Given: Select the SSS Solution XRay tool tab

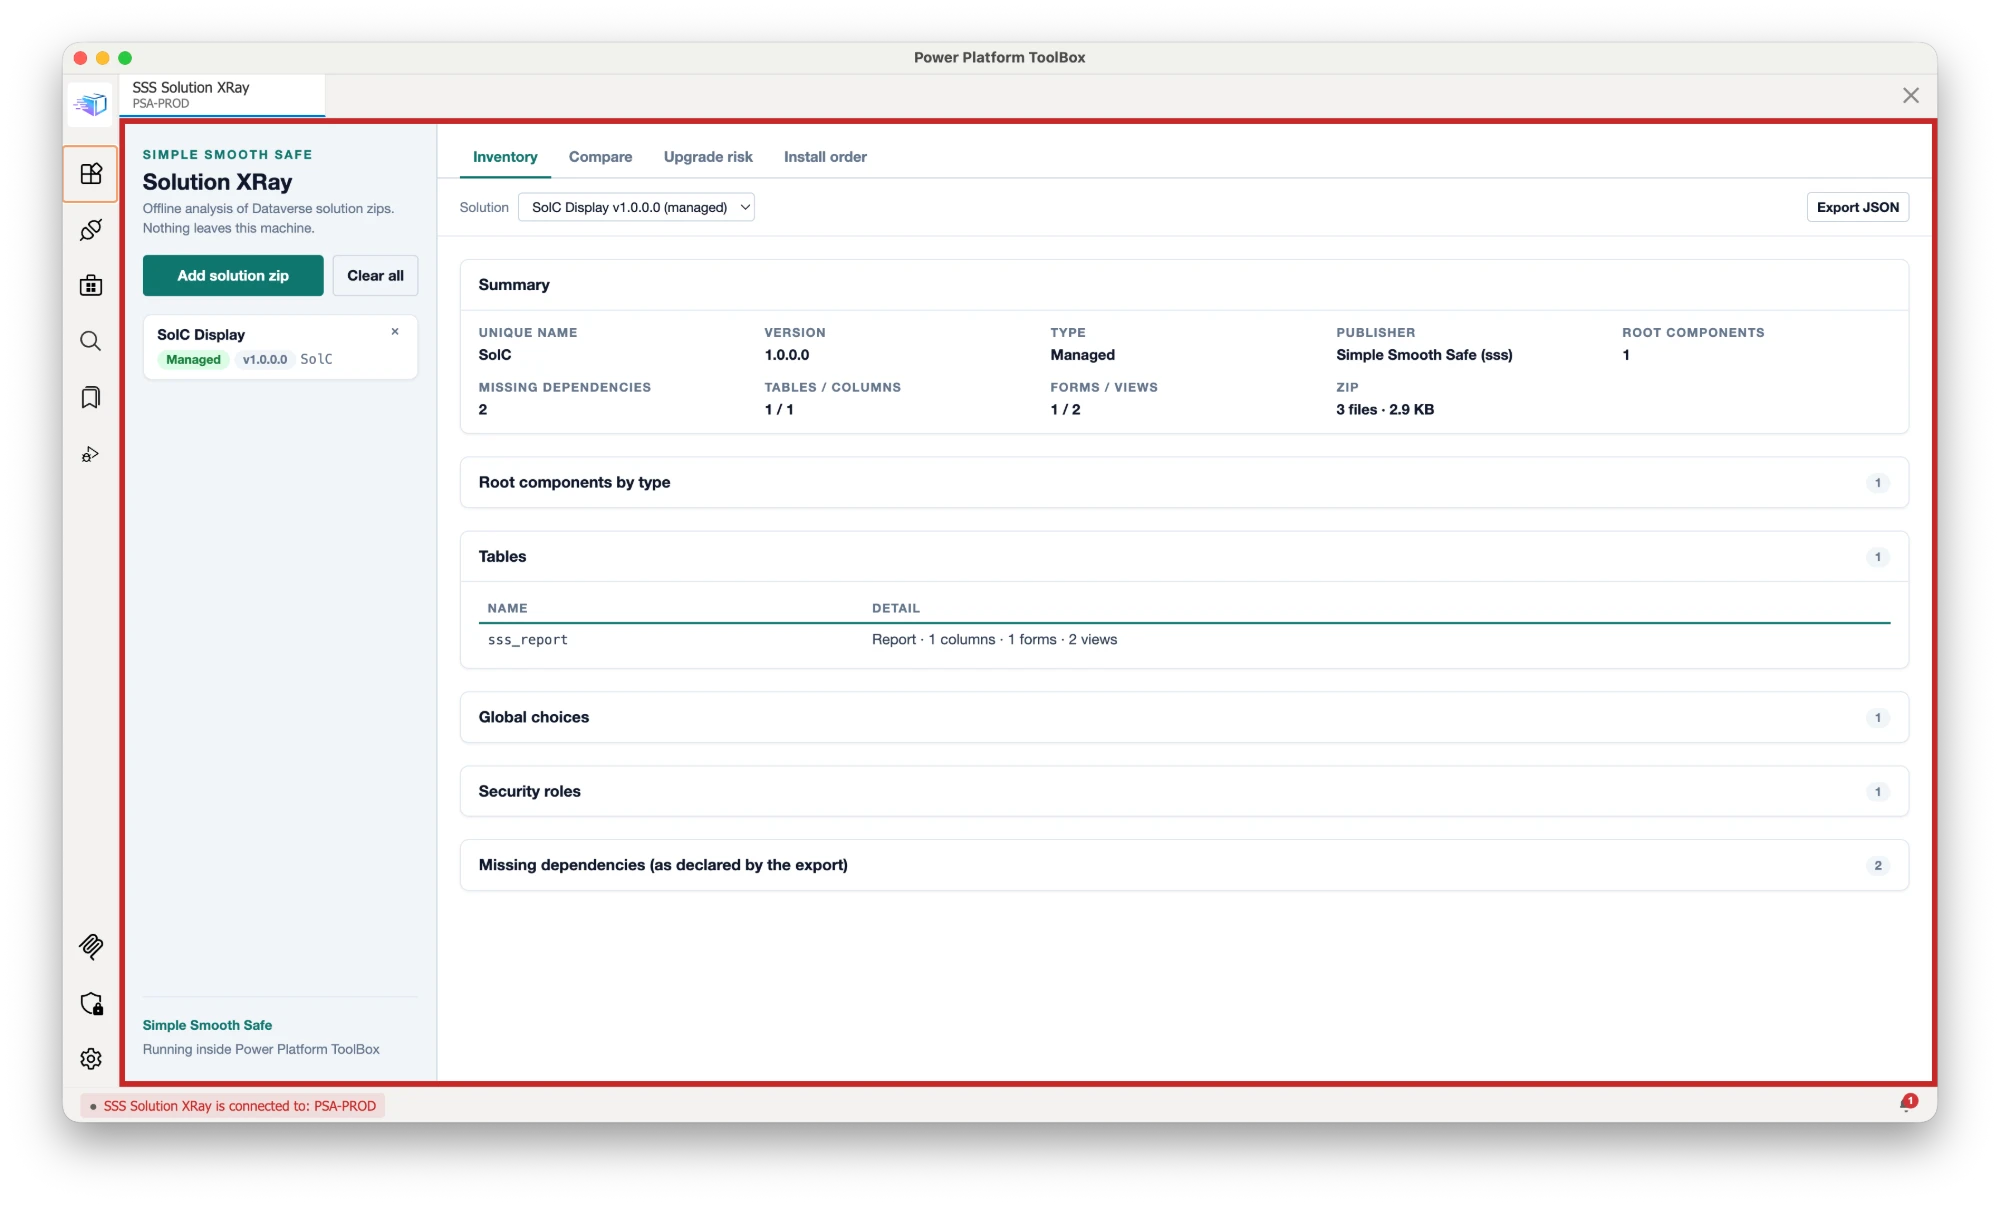Looking at the screenshot, I should 222,95.
